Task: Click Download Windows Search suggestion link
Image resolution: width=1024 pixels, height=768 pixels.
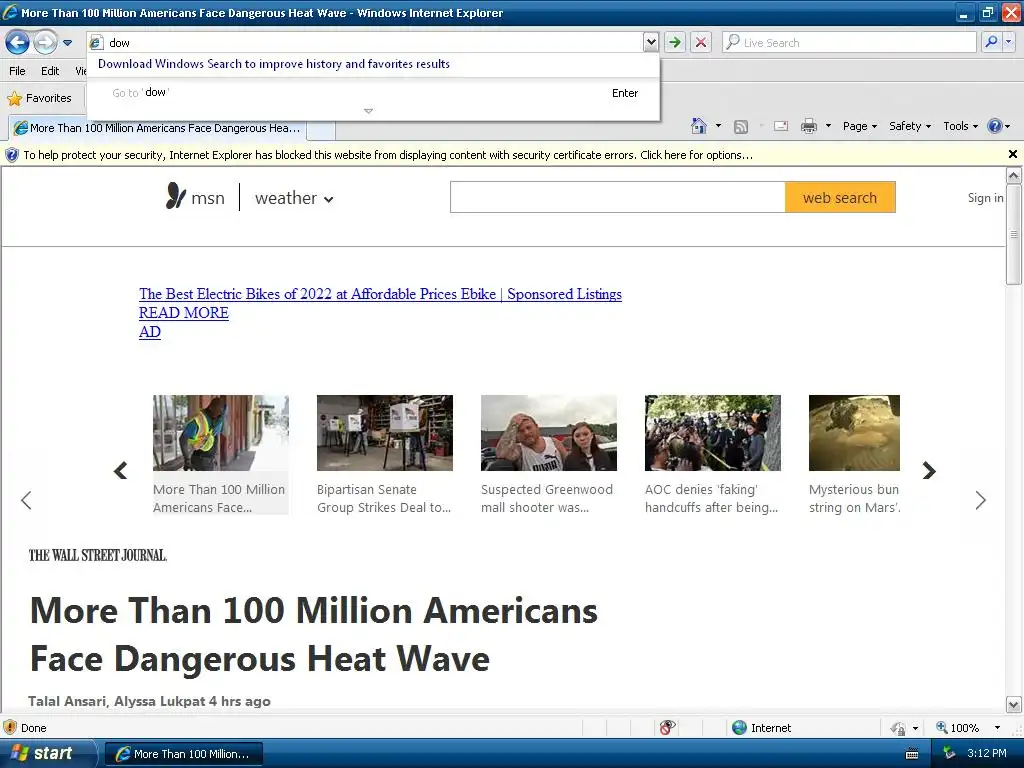Action: pos(274,64)
